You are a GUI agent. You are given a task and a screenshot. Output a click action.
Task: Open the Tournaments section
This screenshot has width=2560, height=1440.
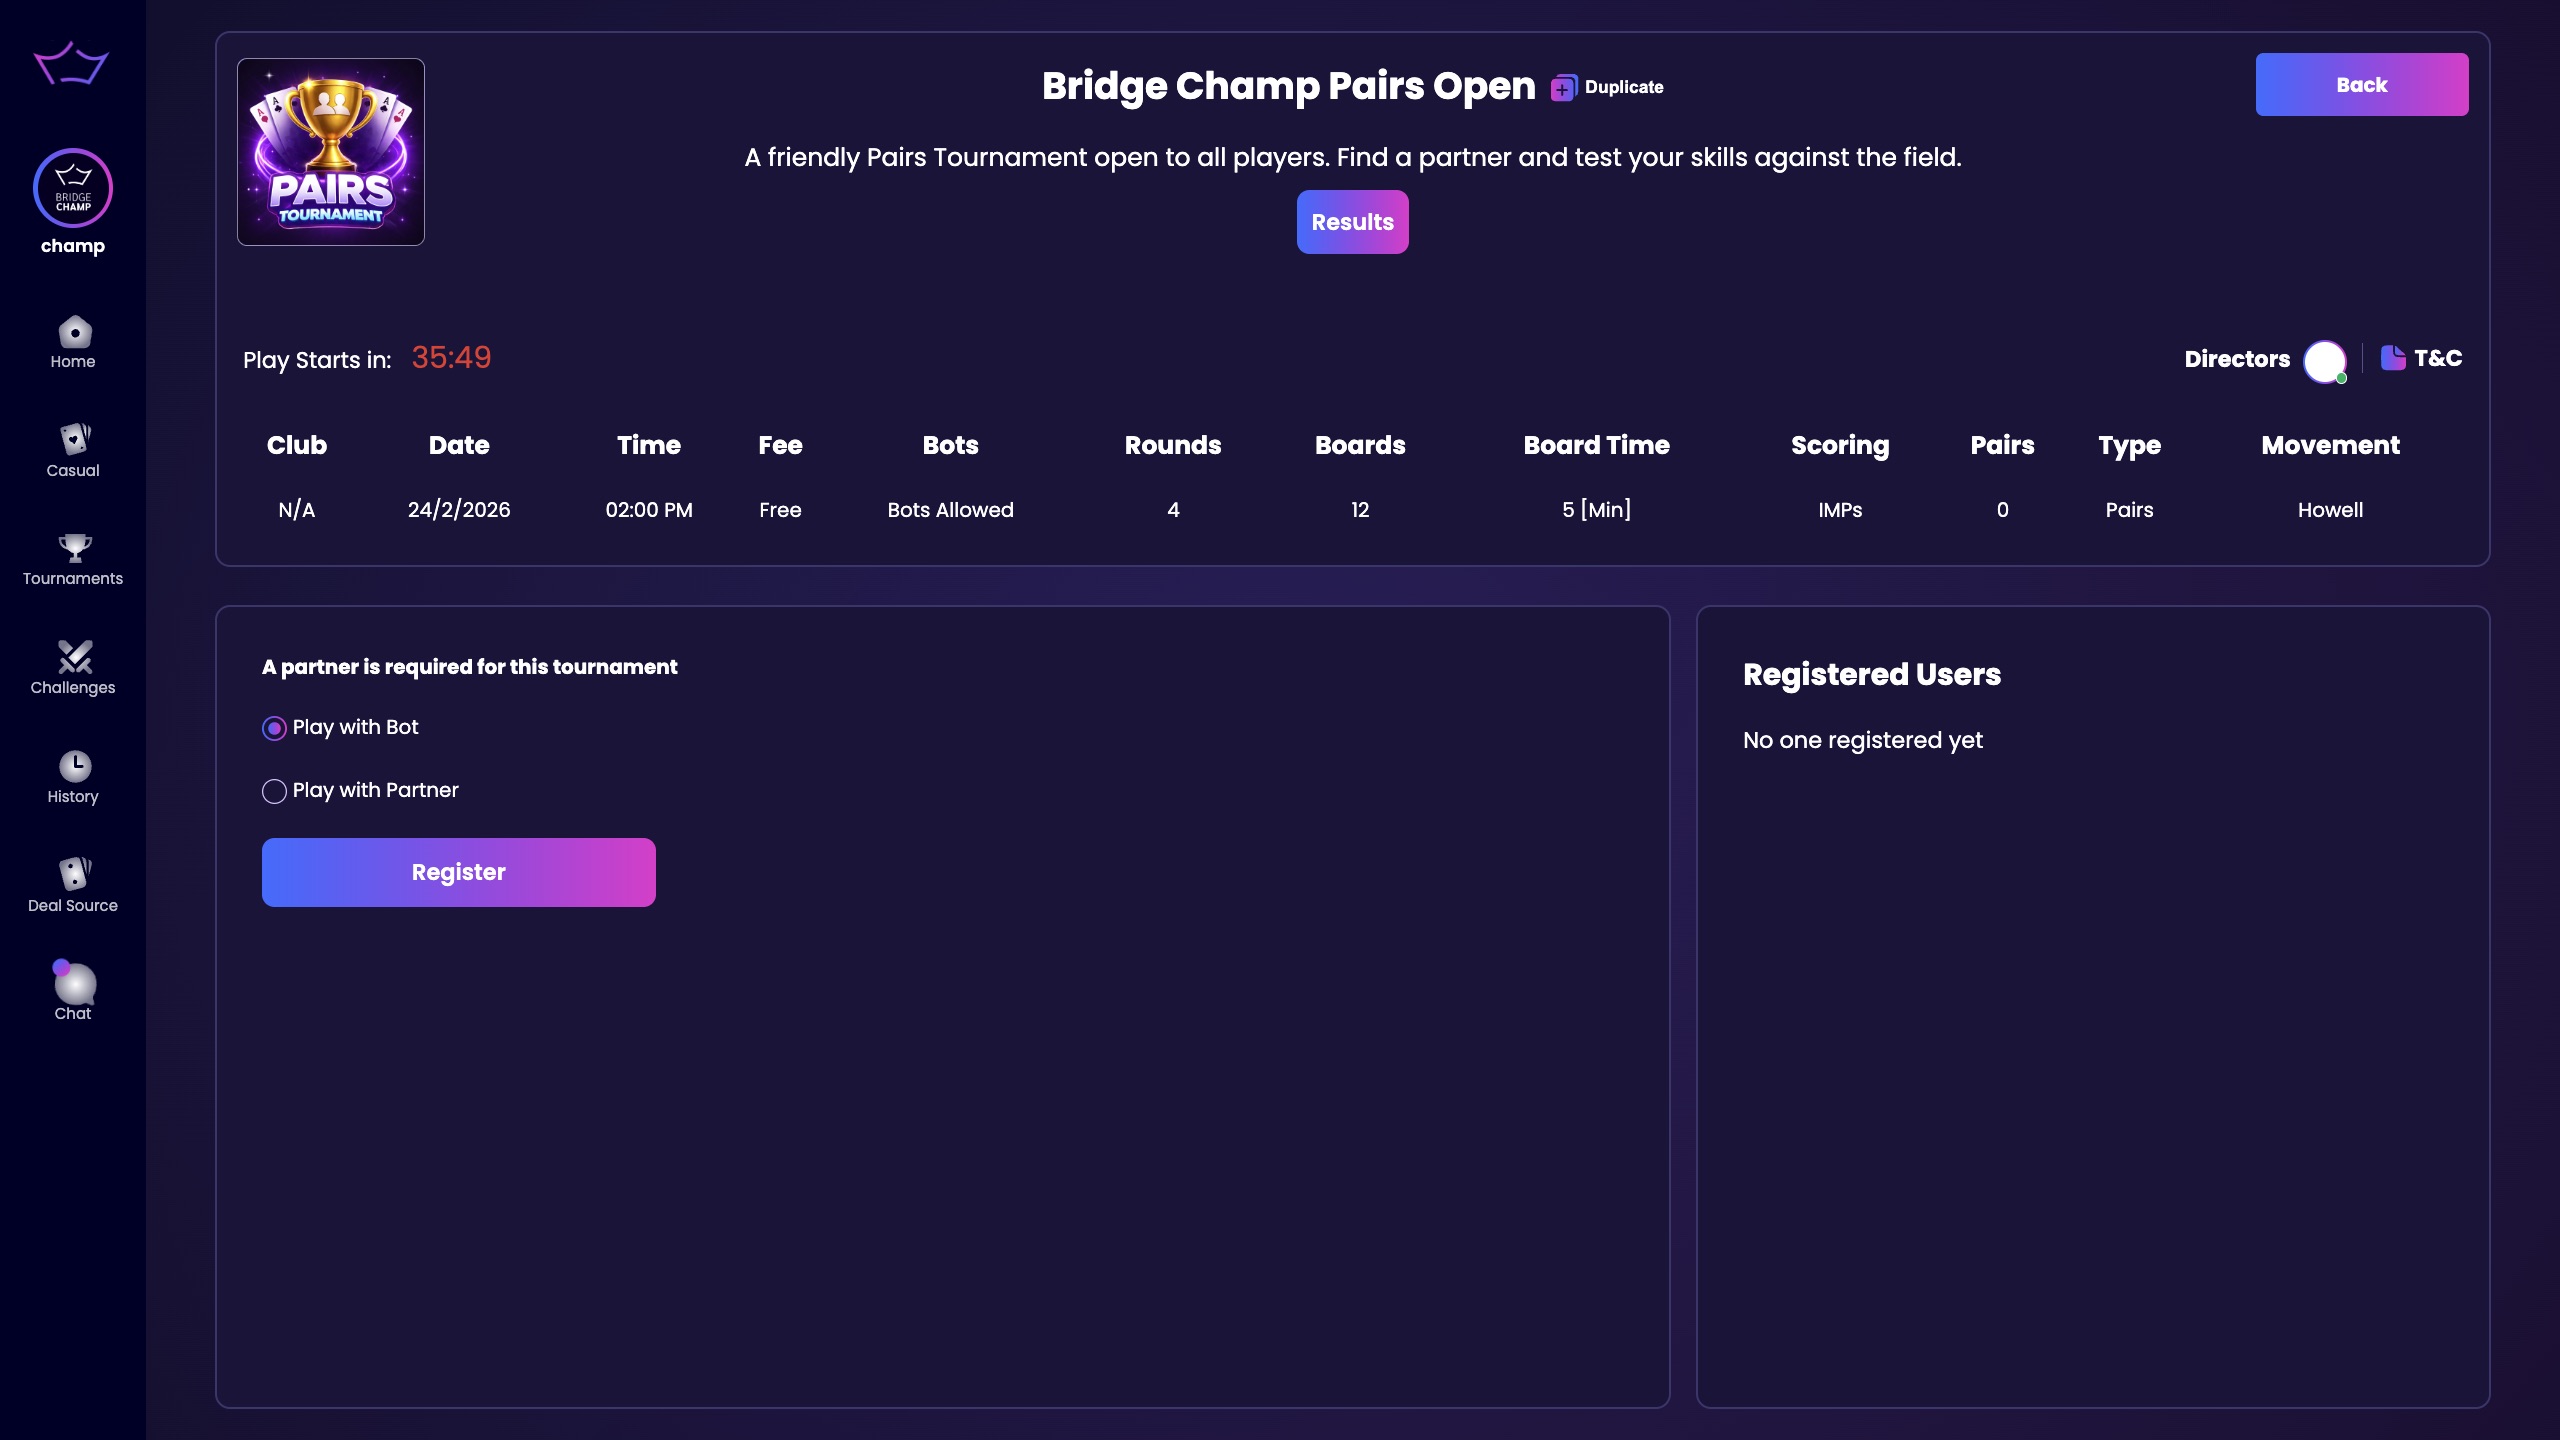pyautogui.click(x=72, y=557)
